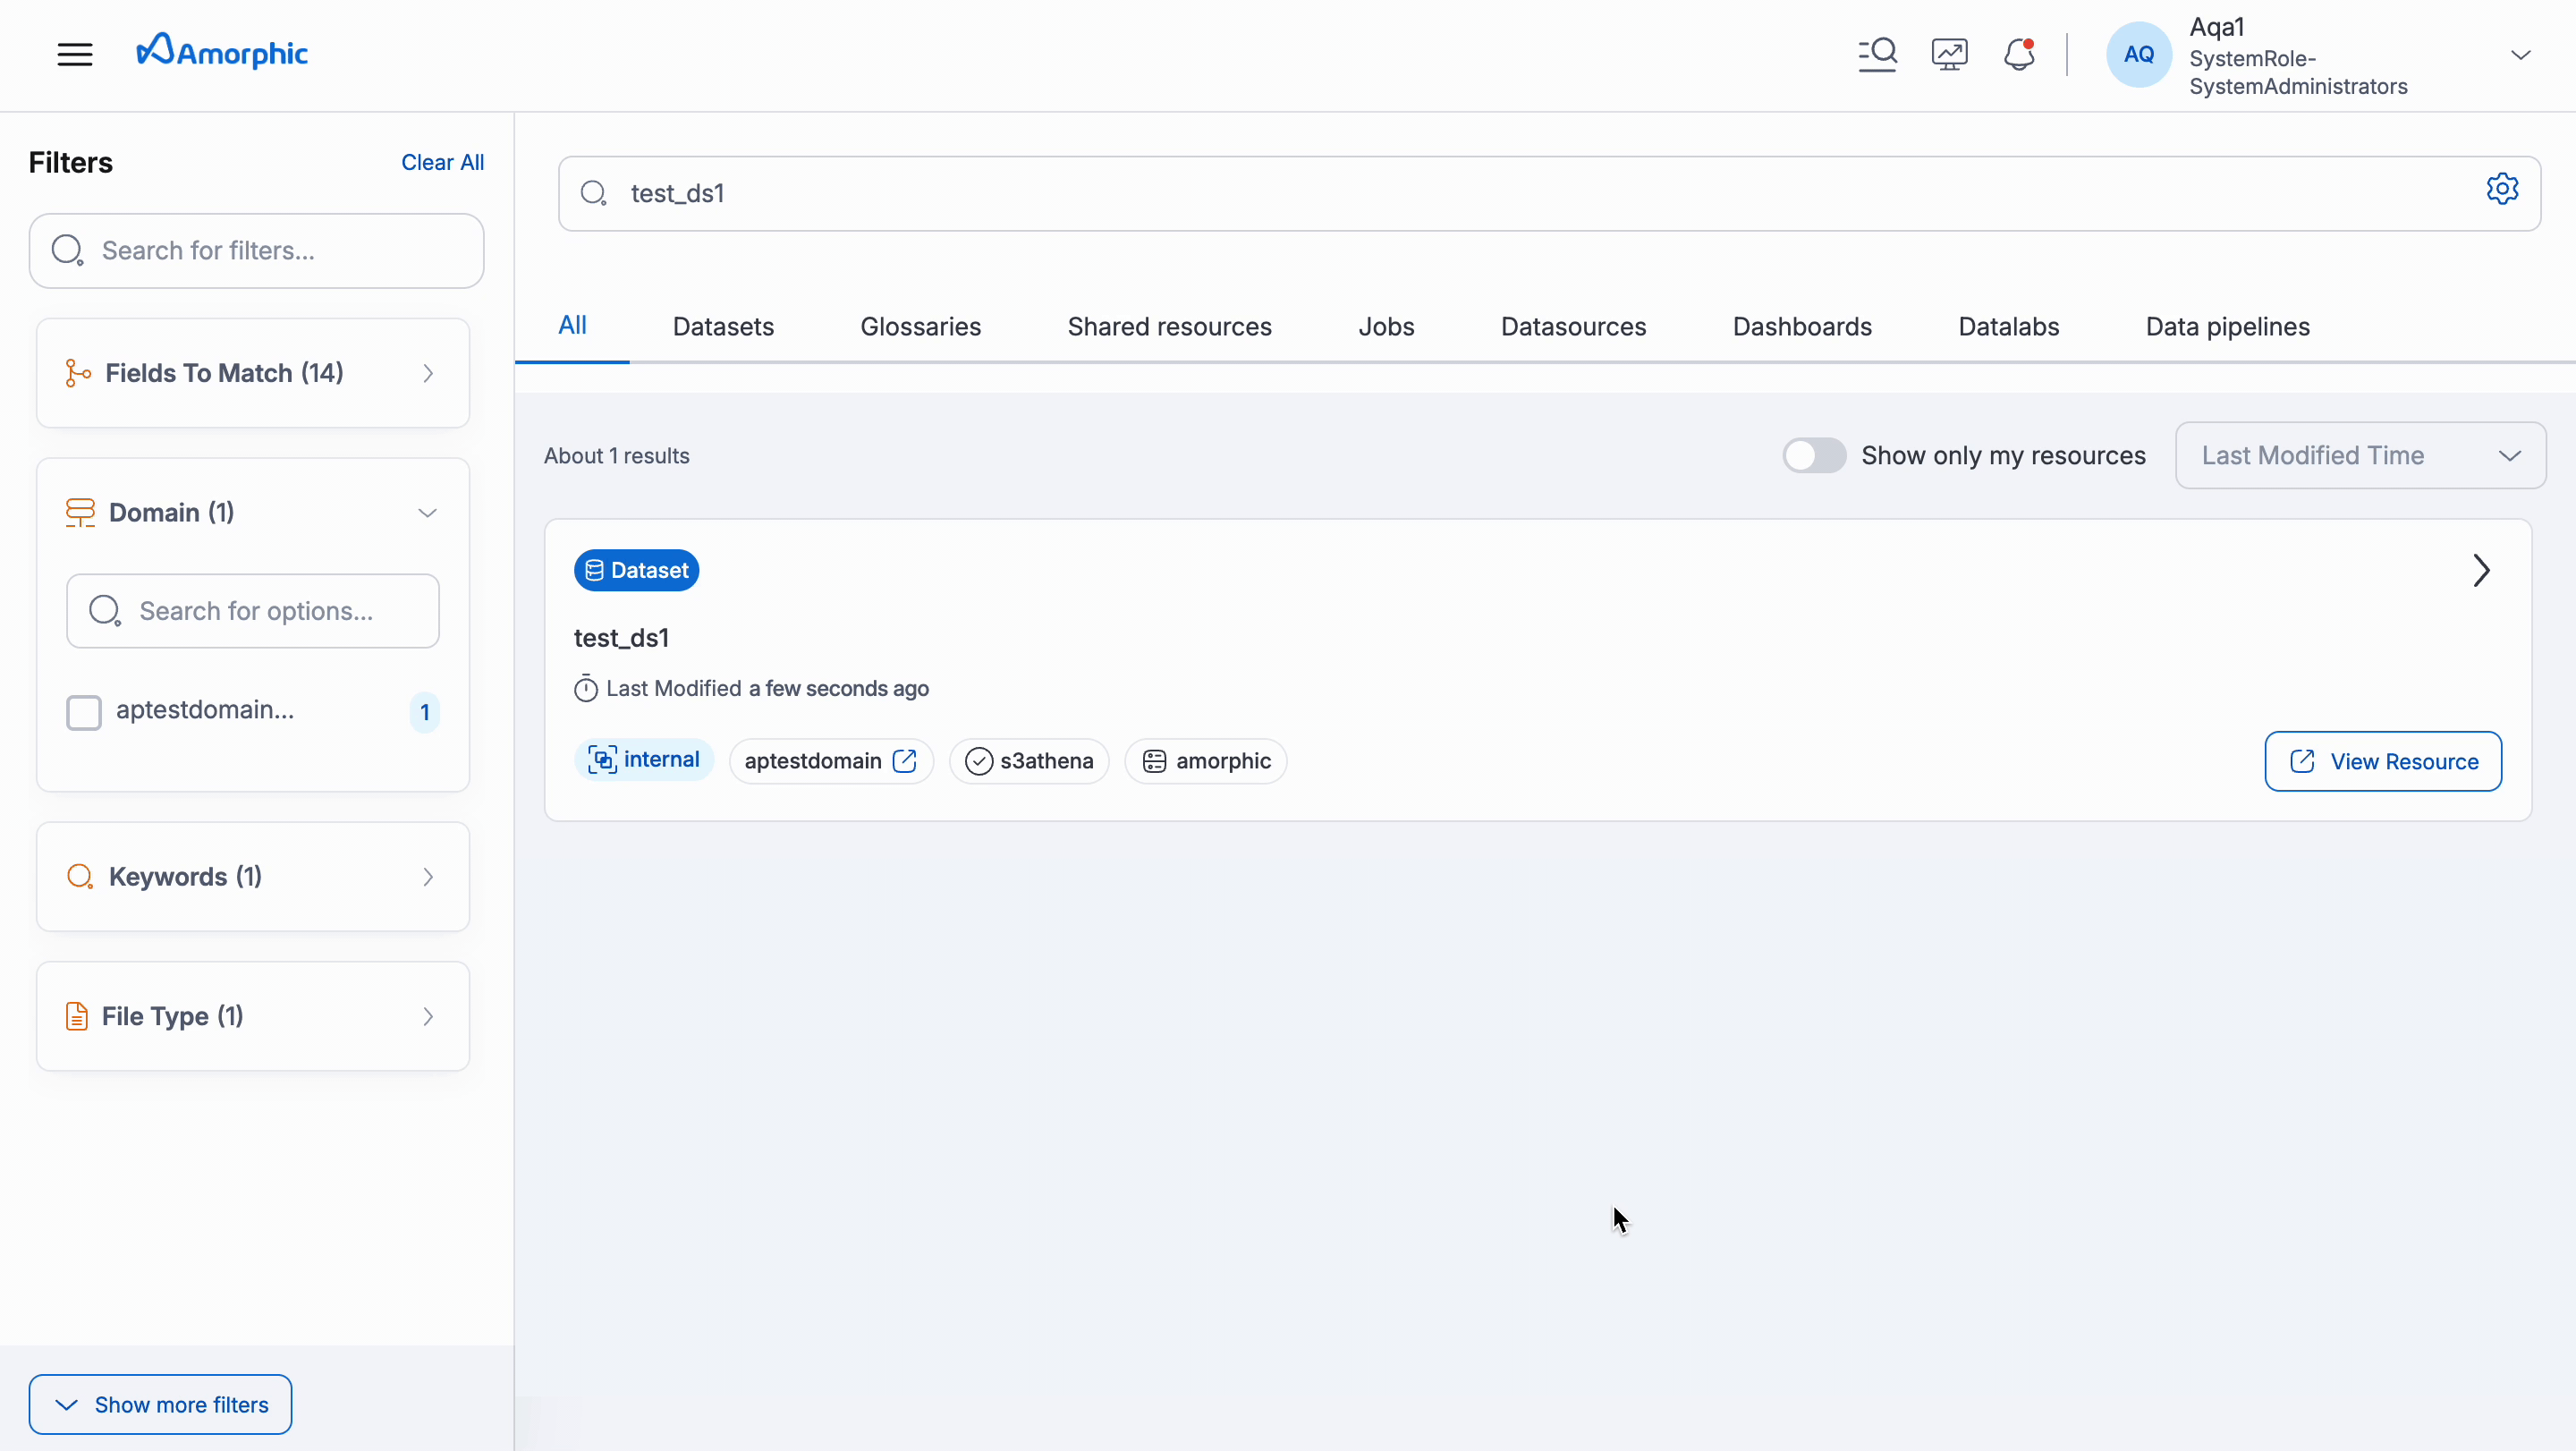The image size is (2576, 1451).
Task: Click the AQ user avatar
Action: click(x=2138, y=54)
